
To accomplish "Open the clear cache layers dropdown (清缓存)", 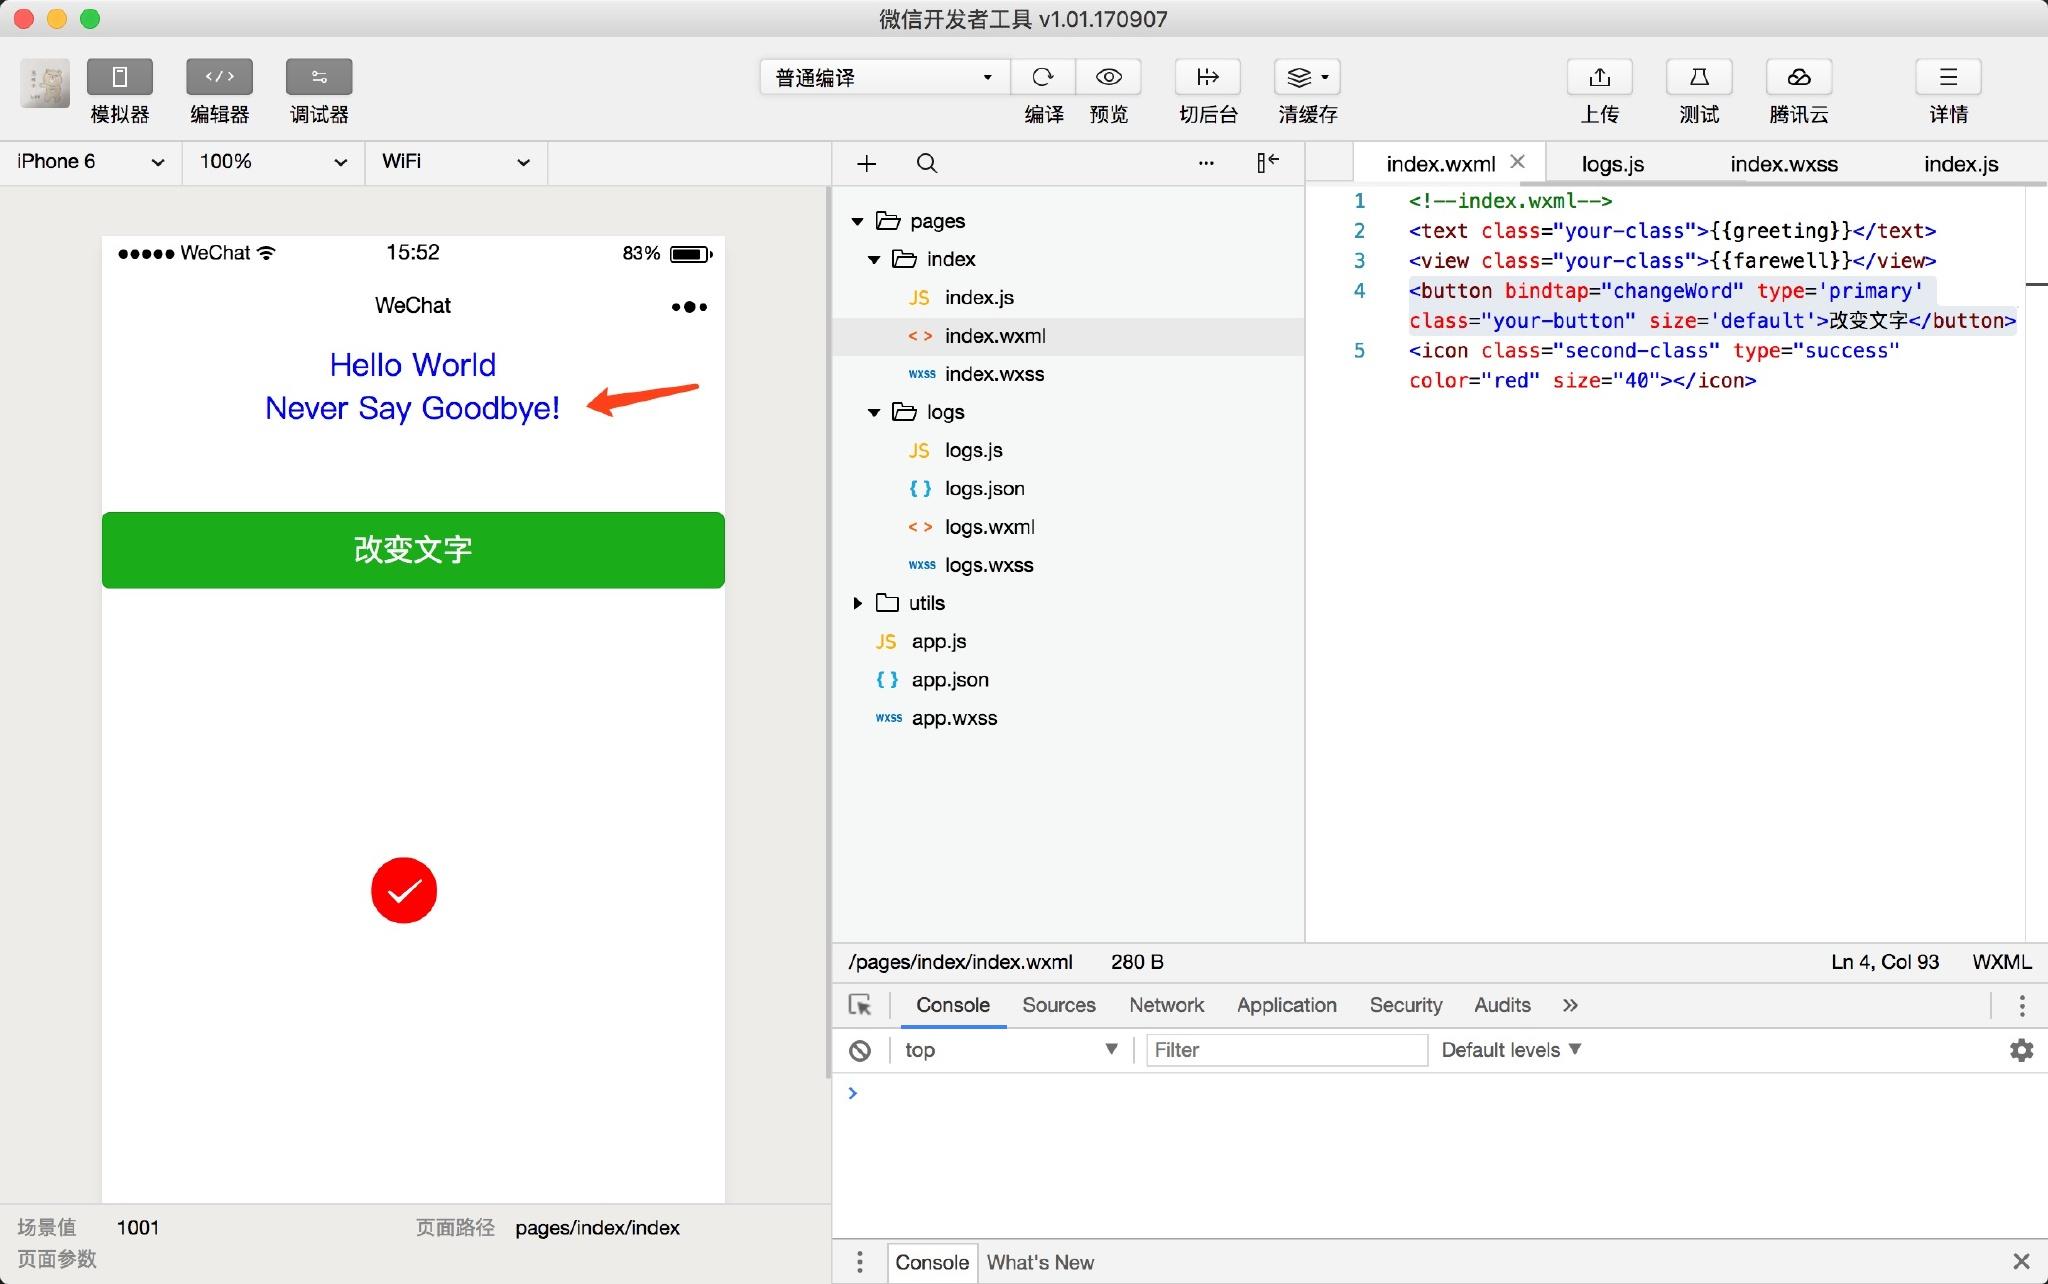I will (1308, 77).
